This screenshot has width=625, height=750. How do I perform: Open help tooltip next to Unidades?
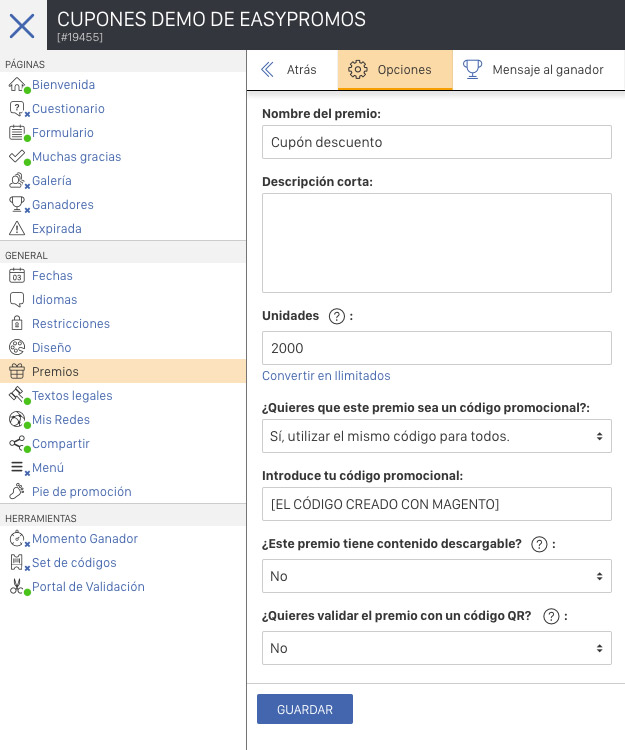coord(337,316)
